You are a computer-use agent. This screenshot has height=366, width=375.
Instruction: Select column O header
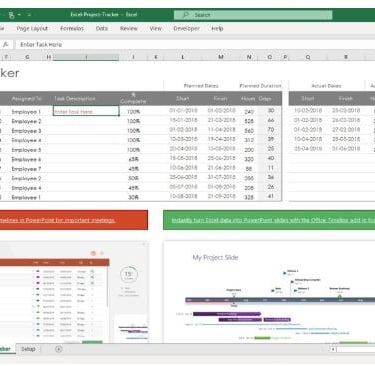(x=270, y=57)
